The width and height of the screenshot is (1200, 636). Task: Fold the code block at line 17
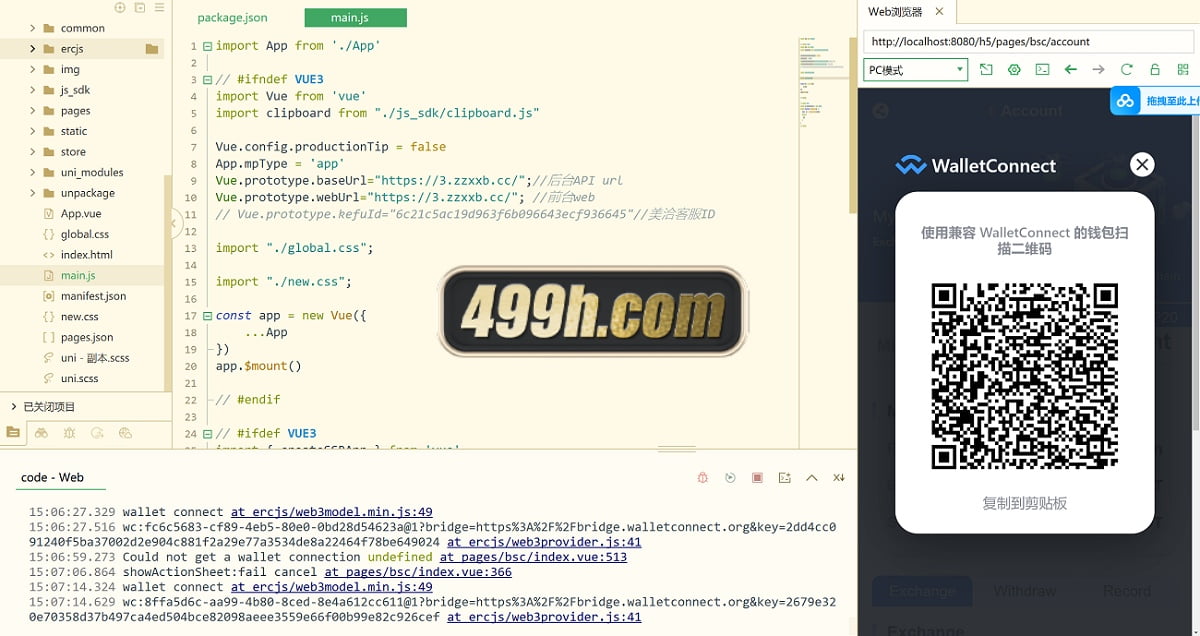207,315
